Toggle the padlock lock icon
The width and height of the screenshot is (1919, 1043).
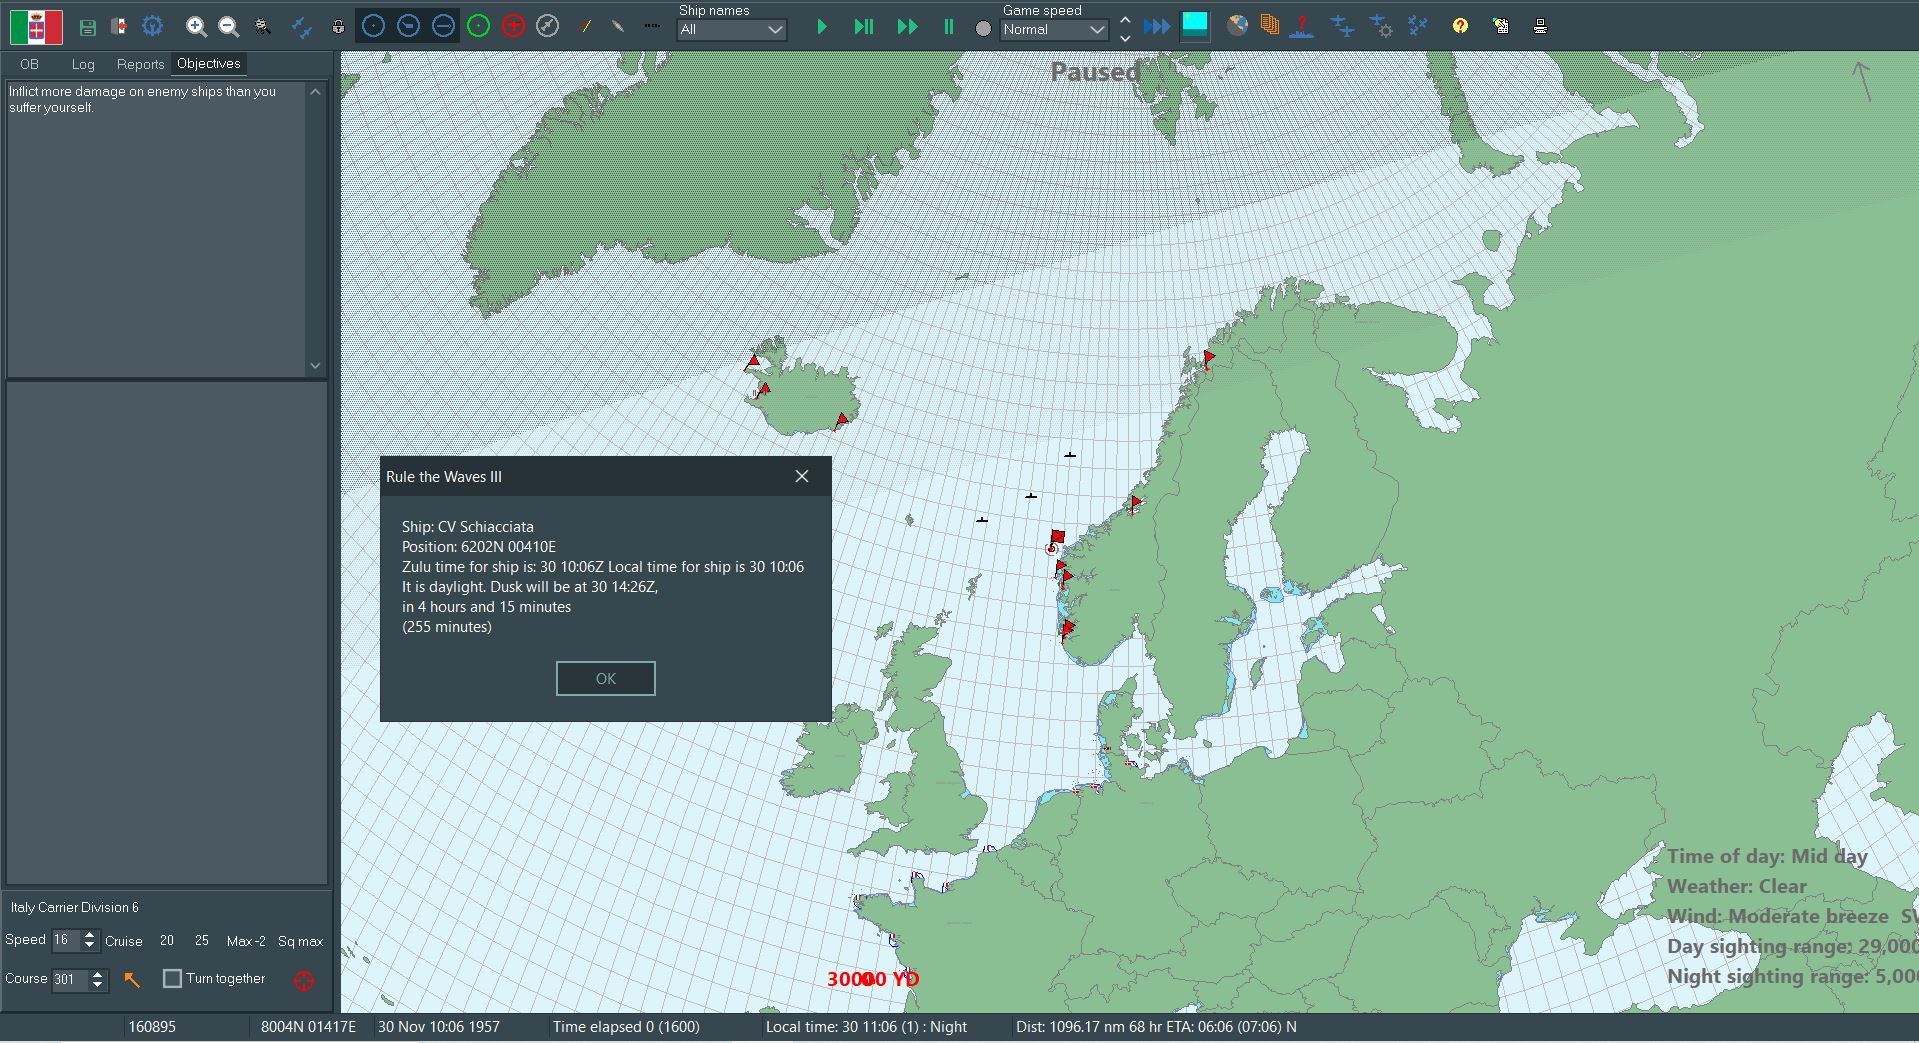click(x=338, y=27)
